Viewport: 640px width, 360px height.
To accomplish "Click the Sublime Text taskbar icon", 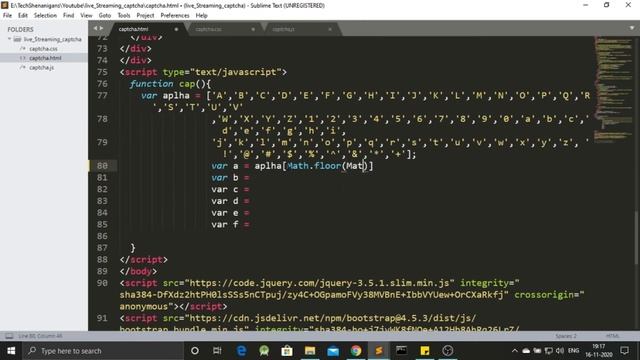I will click(379, 351).
